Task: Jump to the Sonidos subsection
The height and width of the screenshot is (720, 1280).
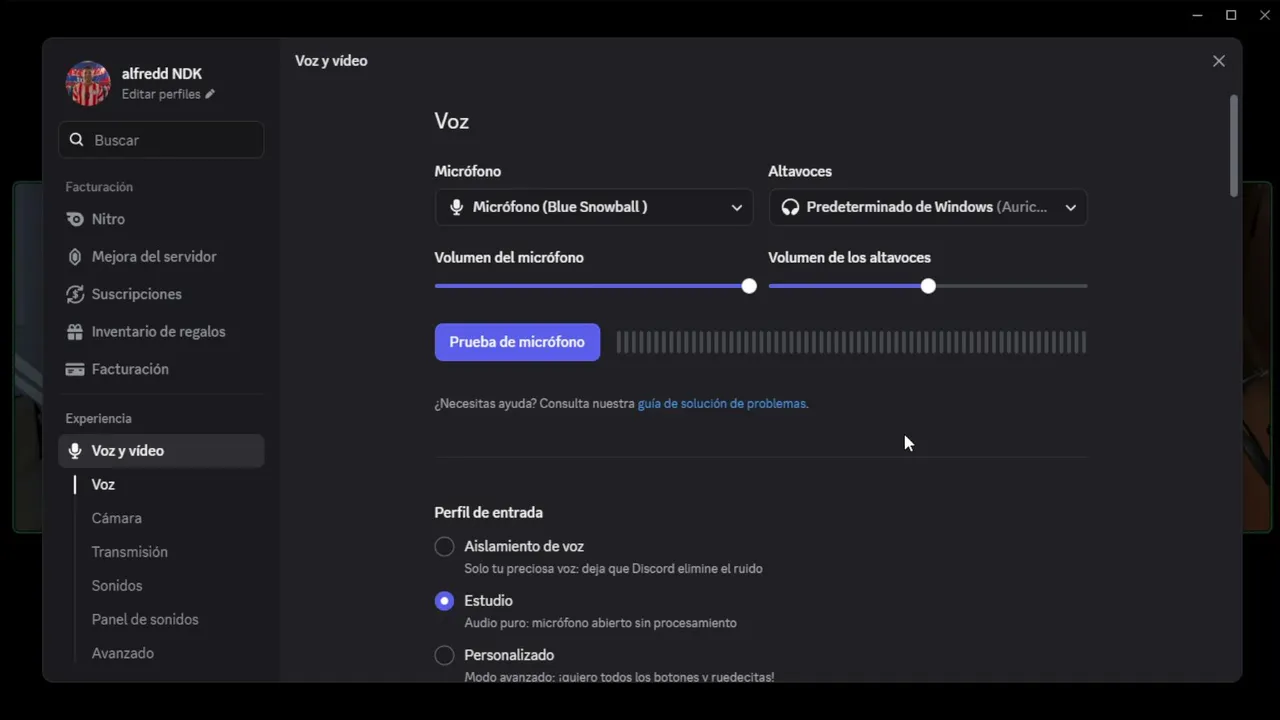Action: click(x=117, y=586)
